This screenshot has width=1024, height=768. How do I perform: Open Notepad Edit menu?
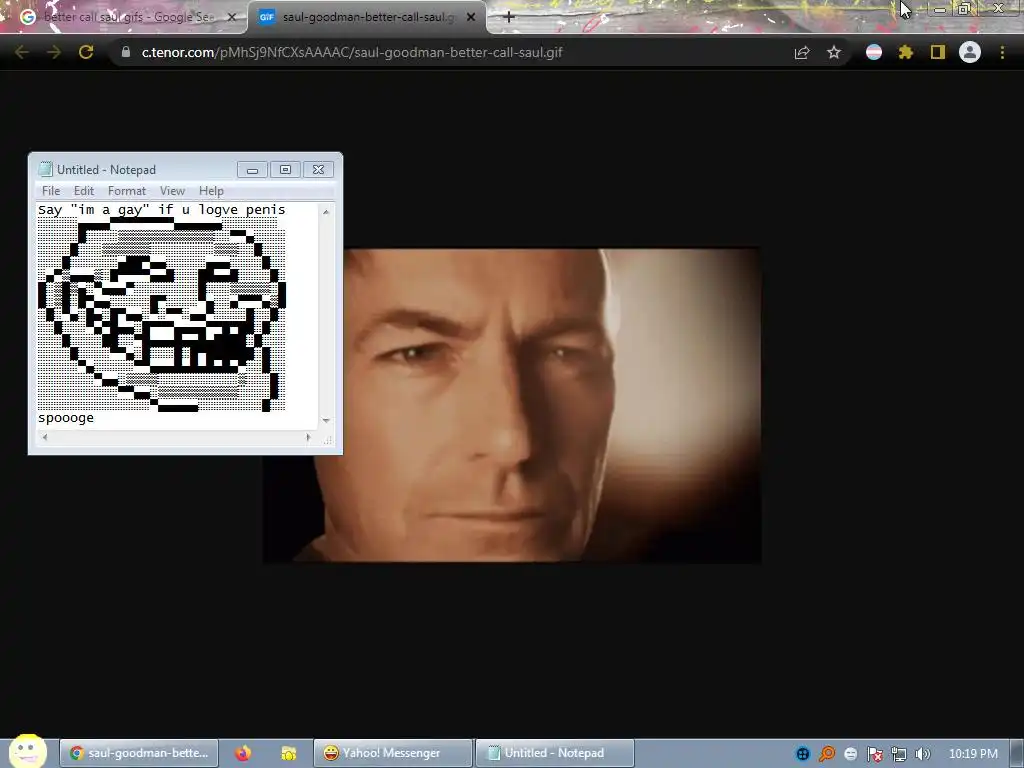click(84, 191)
